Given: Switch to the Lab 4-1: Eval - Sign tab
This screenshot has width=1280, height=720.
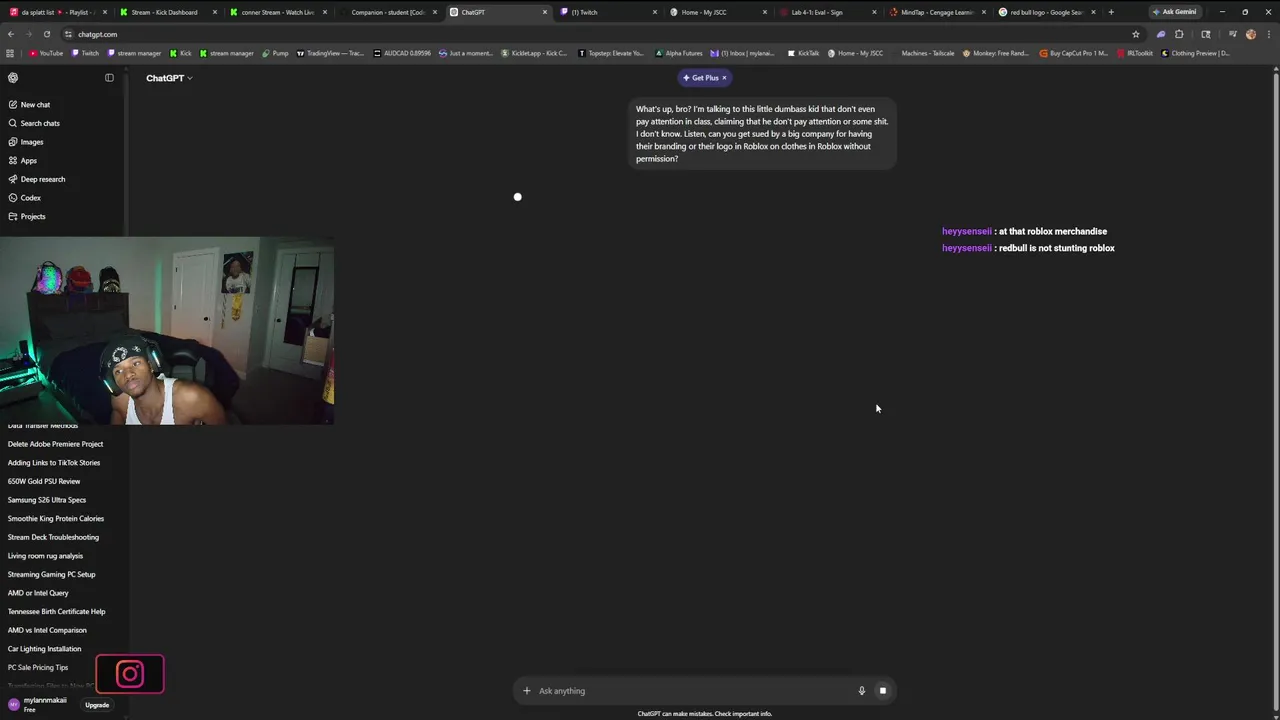Looking at the screenshot, I should (x=827, y=12).
